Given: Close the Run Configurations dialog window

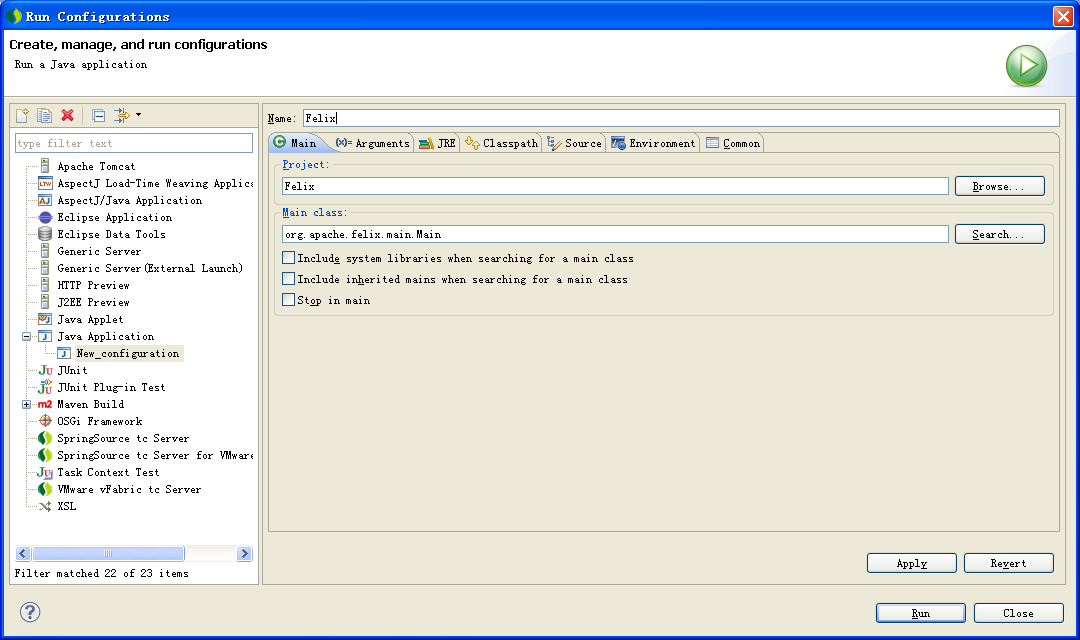Looking at the screenshot, I should pos(1063,16).
